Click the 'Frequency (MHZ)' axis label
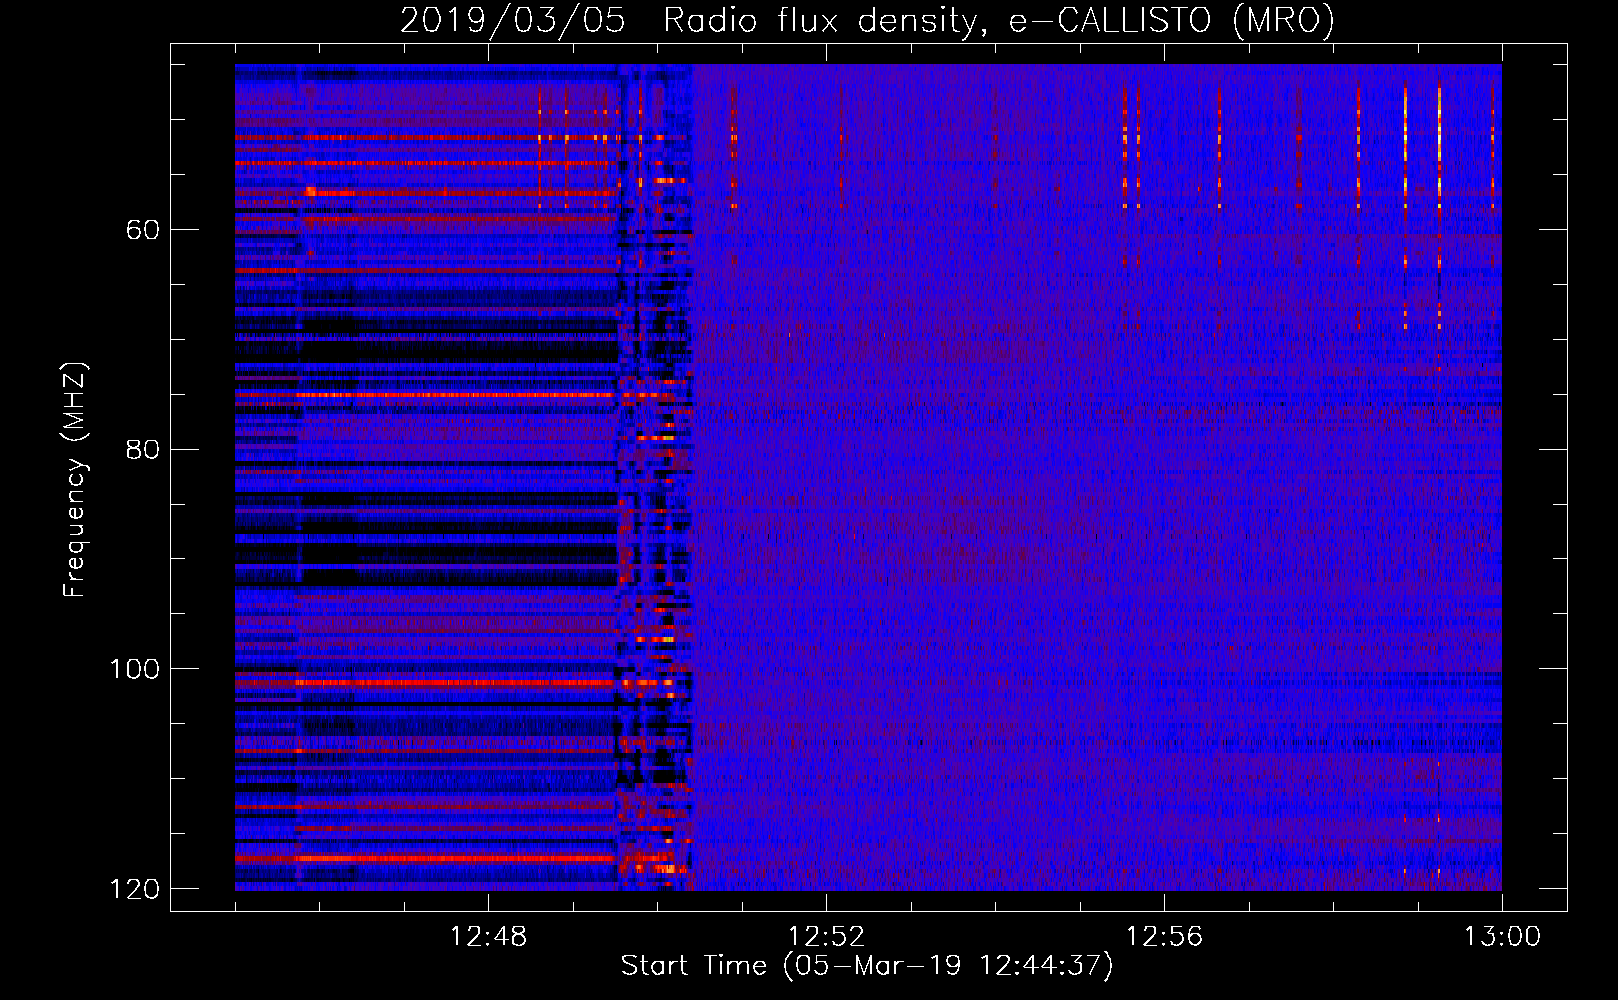 74,480
